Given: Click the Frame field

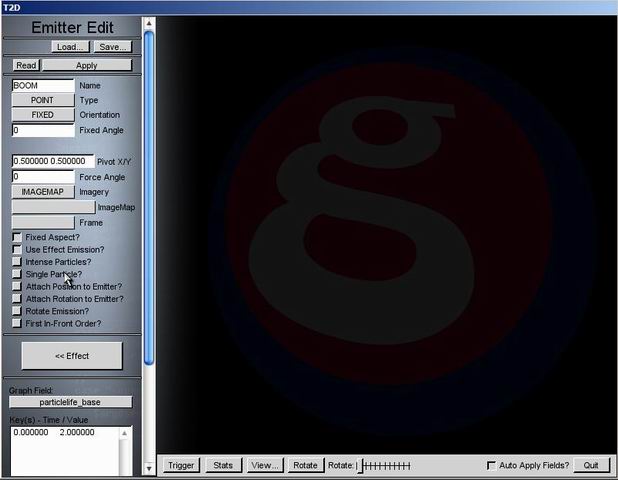Looking at the screenshot, I should 43,222.
